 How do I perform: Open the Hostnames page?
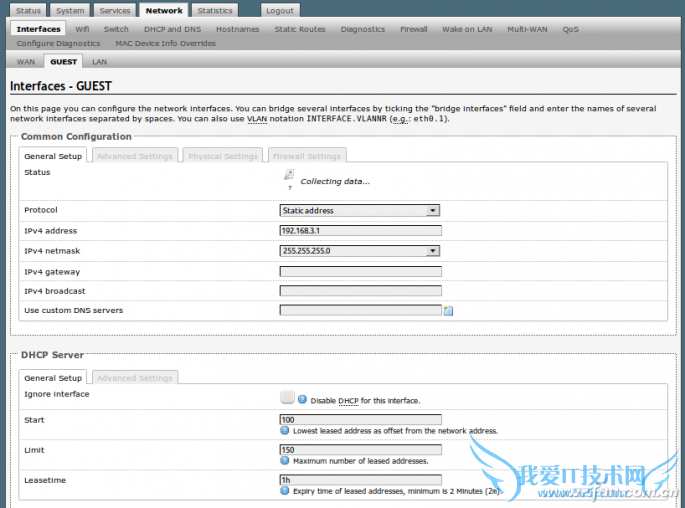pyautogui.click(x=238, y=29)
